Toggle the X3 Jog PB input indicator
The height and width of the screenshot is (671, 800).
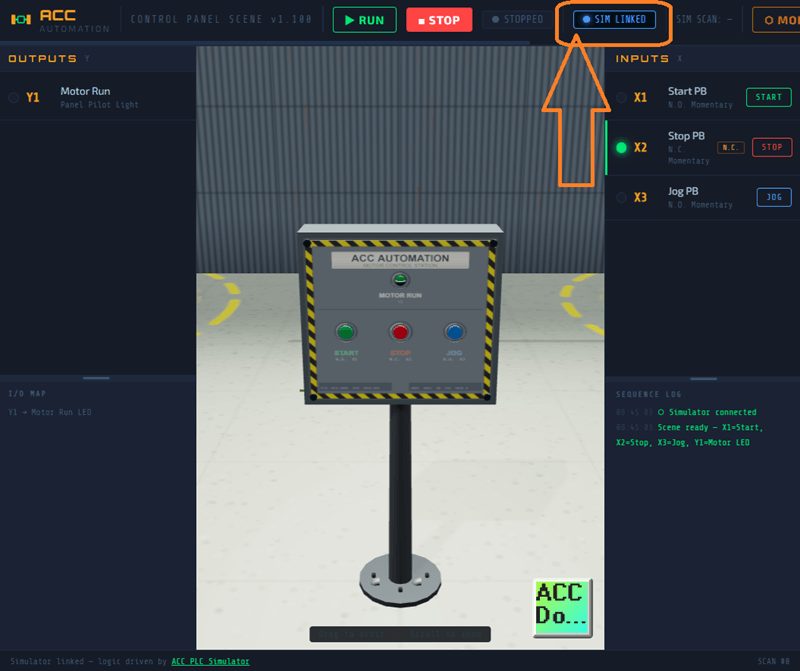click(622, 197)
